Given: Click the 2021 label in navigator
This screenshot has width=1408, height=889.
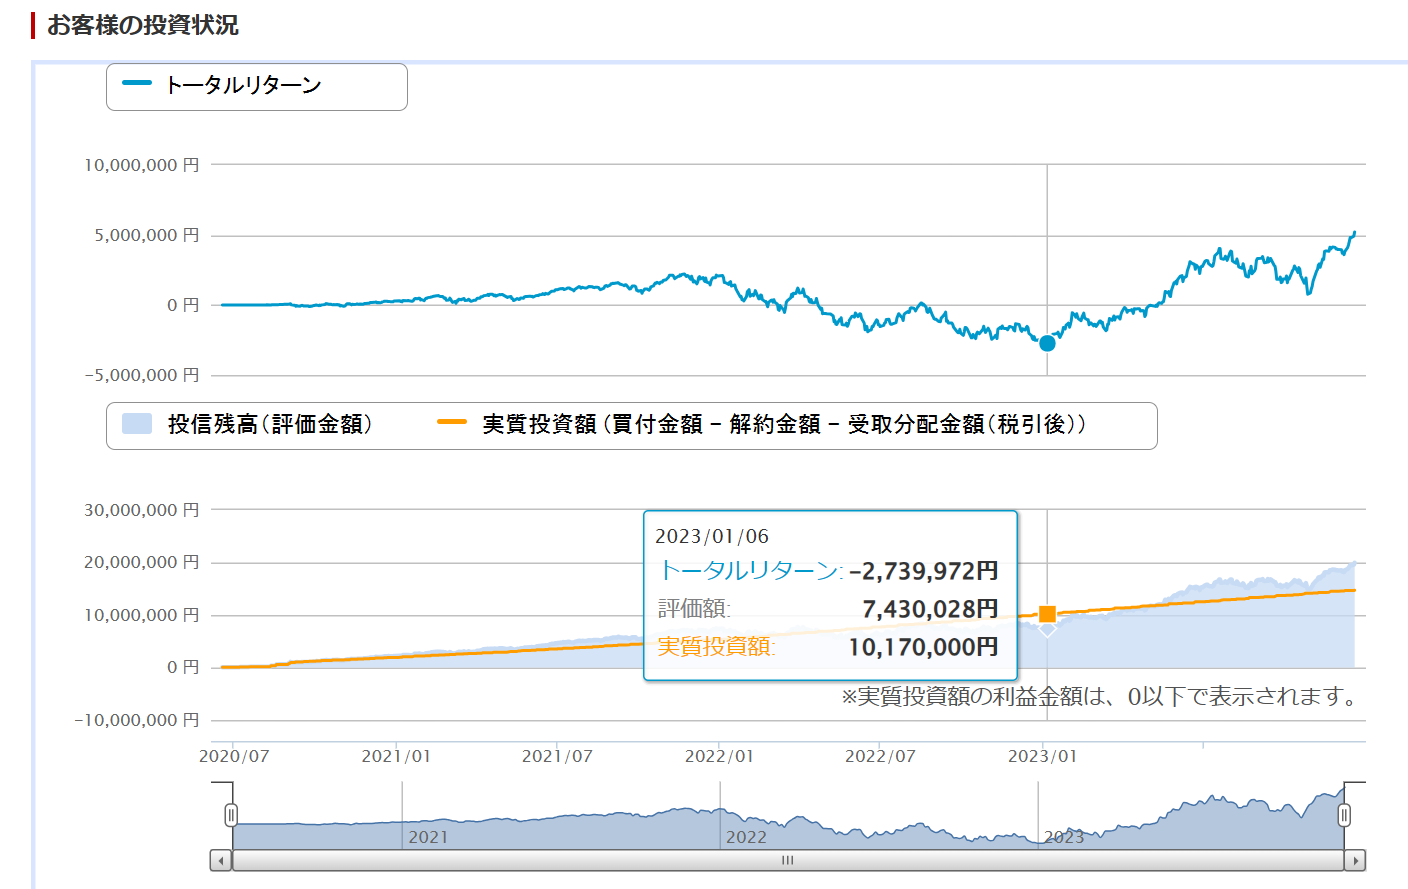Looking at the screenshot, I should 428,837.
